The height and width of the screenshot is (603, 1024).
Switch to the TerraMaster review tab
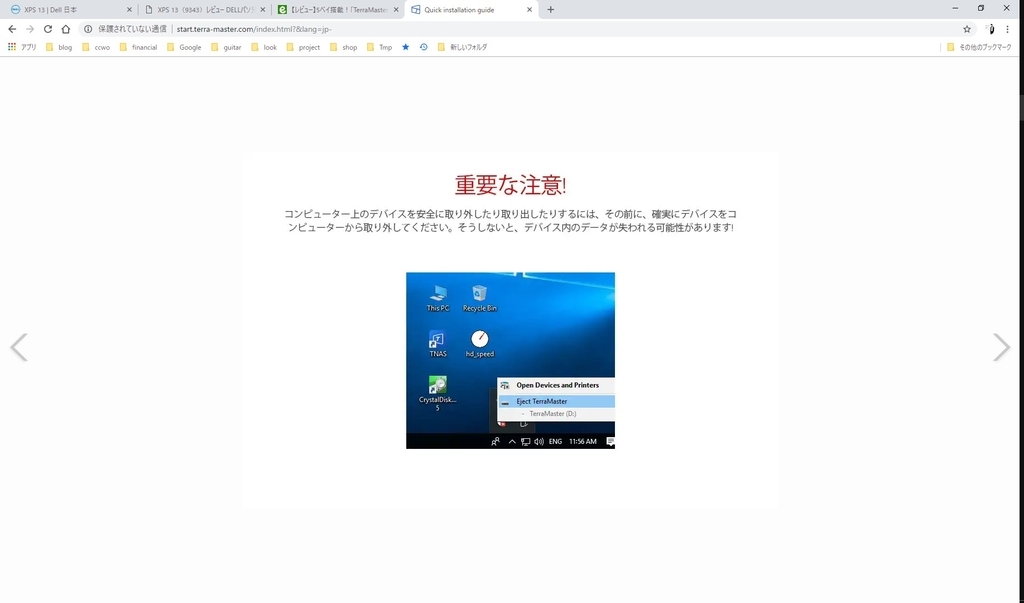coord(338,10)
